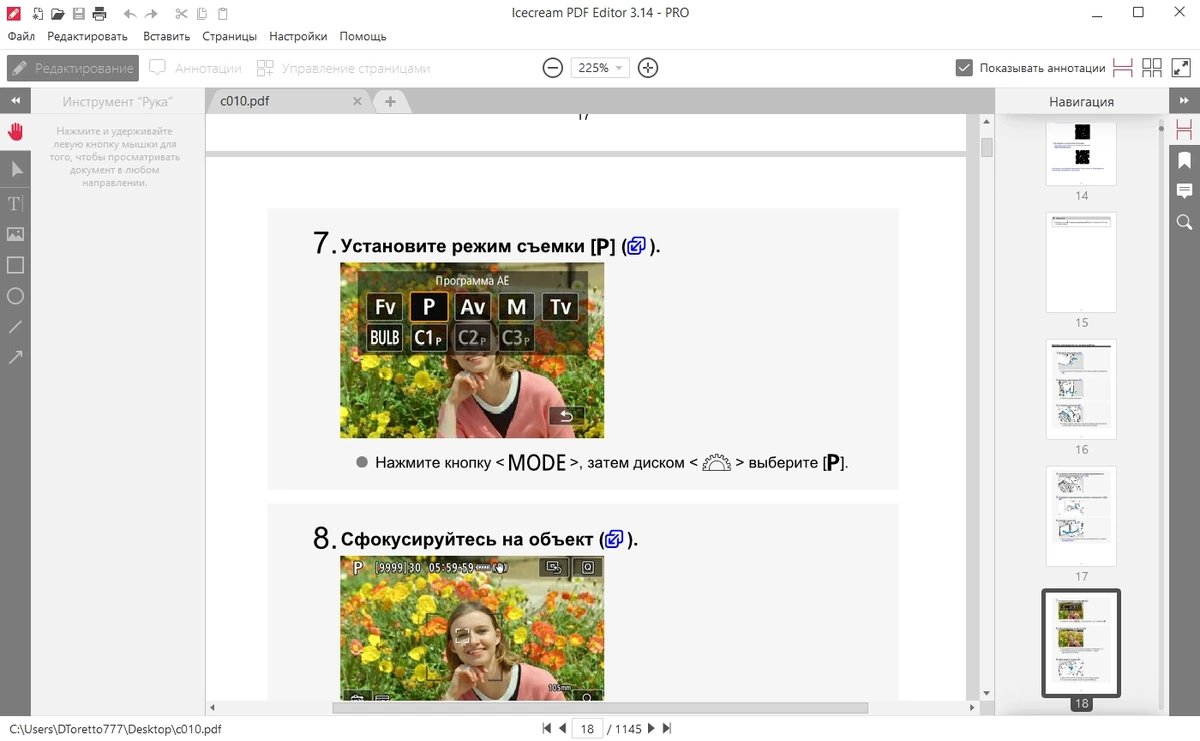The width and height of the screenshot is (1200, 741).
Task: Copy selection using copy icon
Action: [x=201, y=13]
